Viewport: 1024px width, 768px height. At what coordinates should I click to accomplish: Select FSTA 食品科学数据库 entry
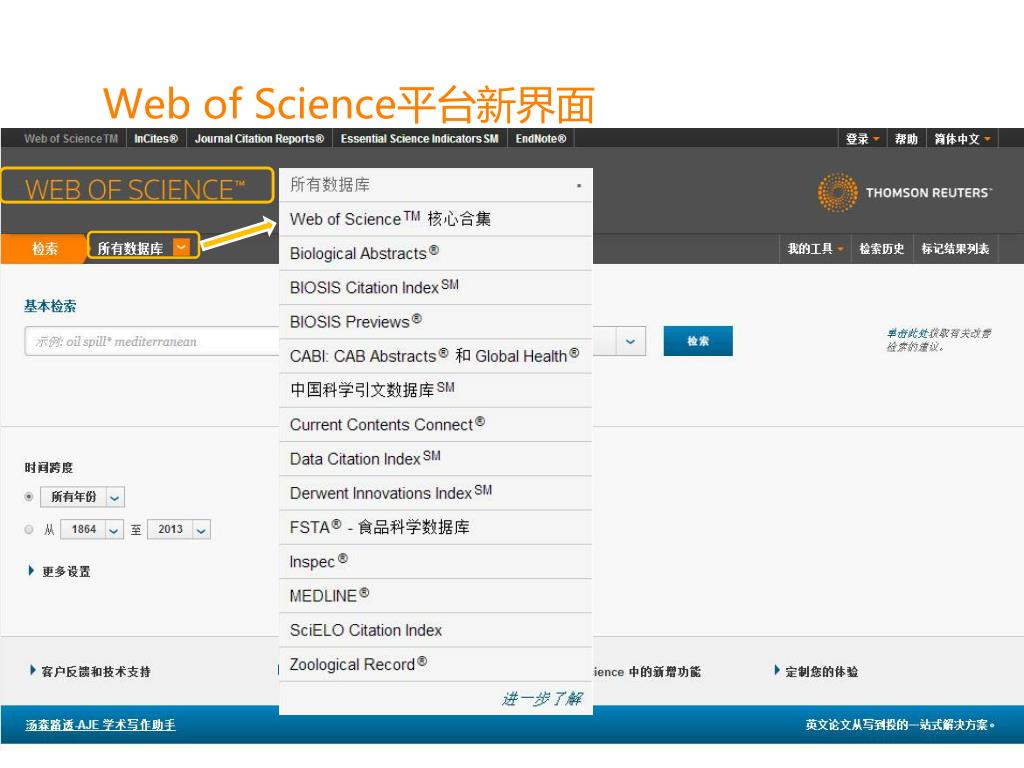436,527
